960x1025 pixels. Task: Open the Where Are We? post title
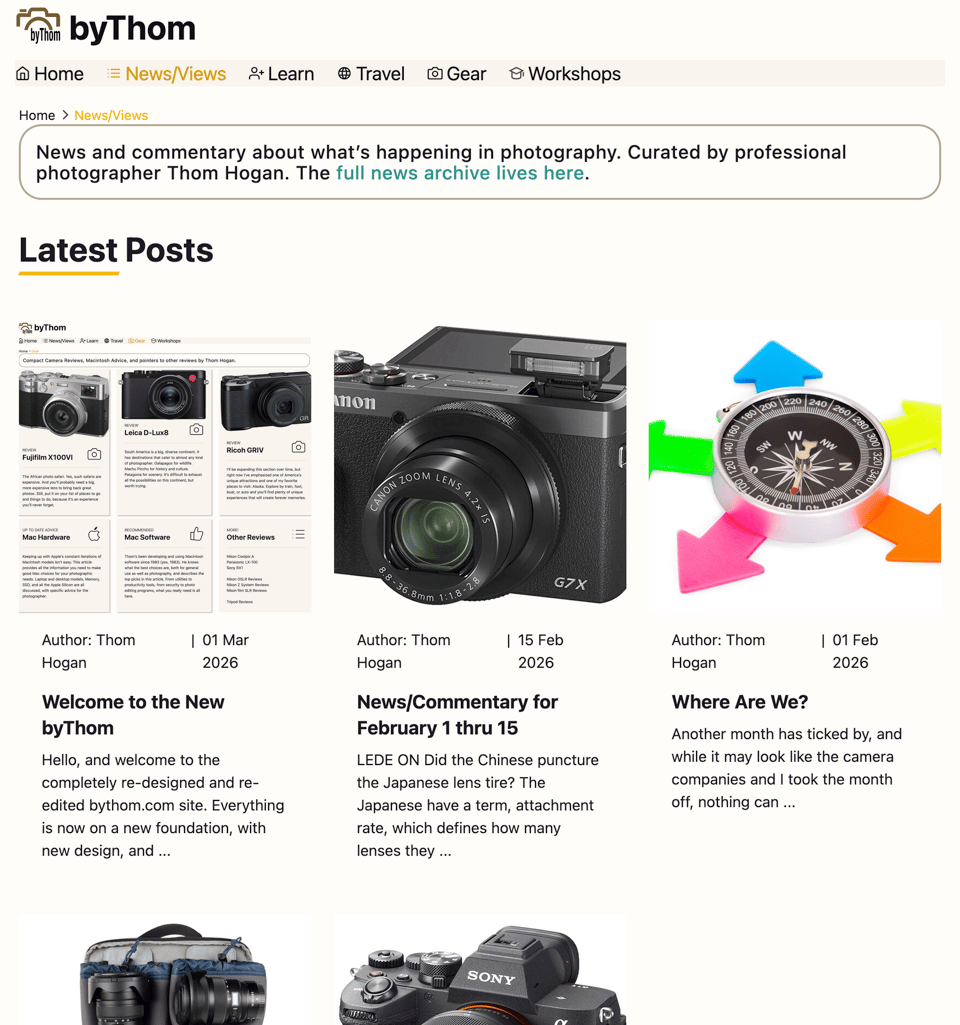pos(740,701)
